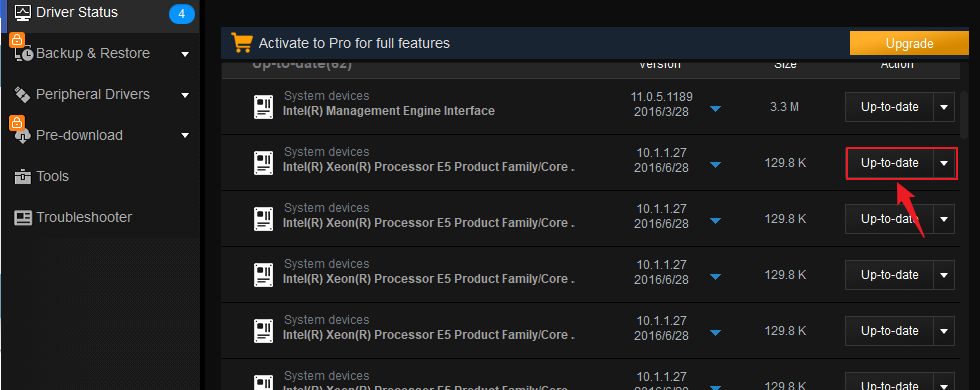Select 'Intel(R) Management Engine Interface' driver name
Viewport: 980px width, 390px height.
pos(389,111)
